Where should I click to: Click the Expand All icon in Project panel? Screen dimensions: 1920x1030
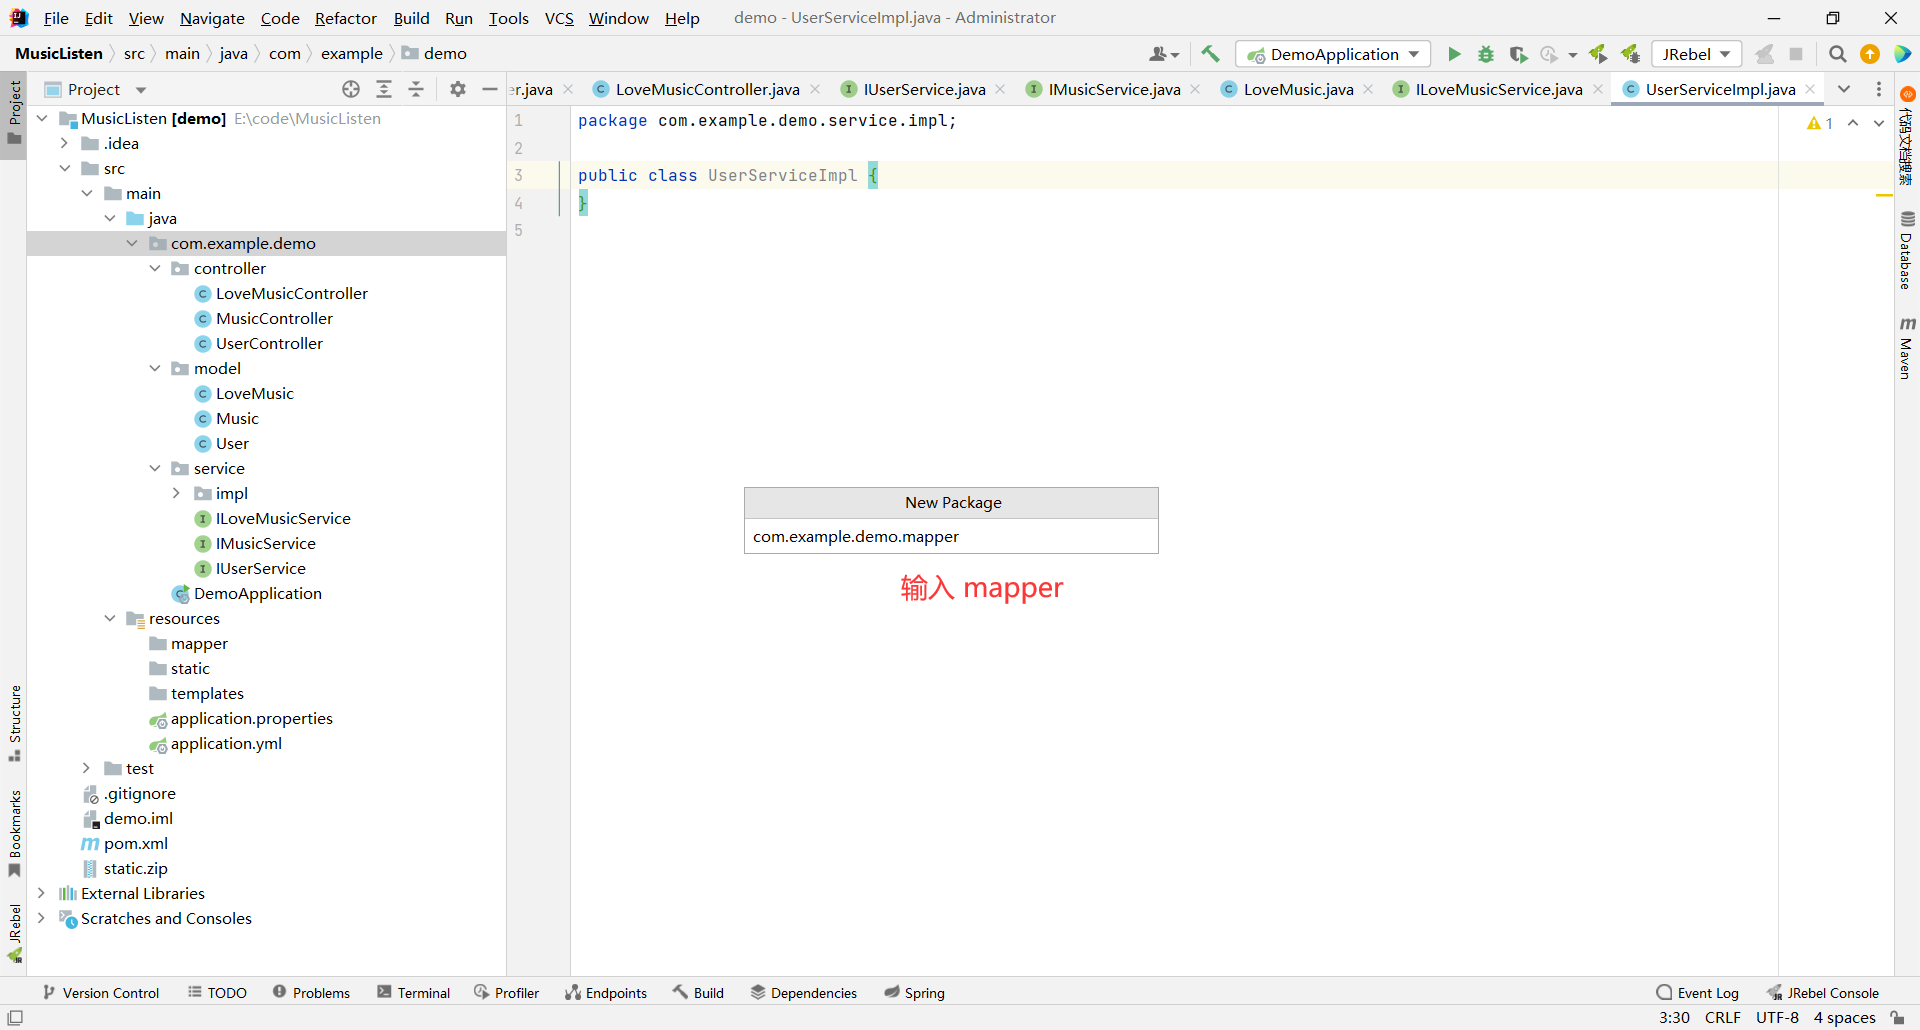click(384, 89)
